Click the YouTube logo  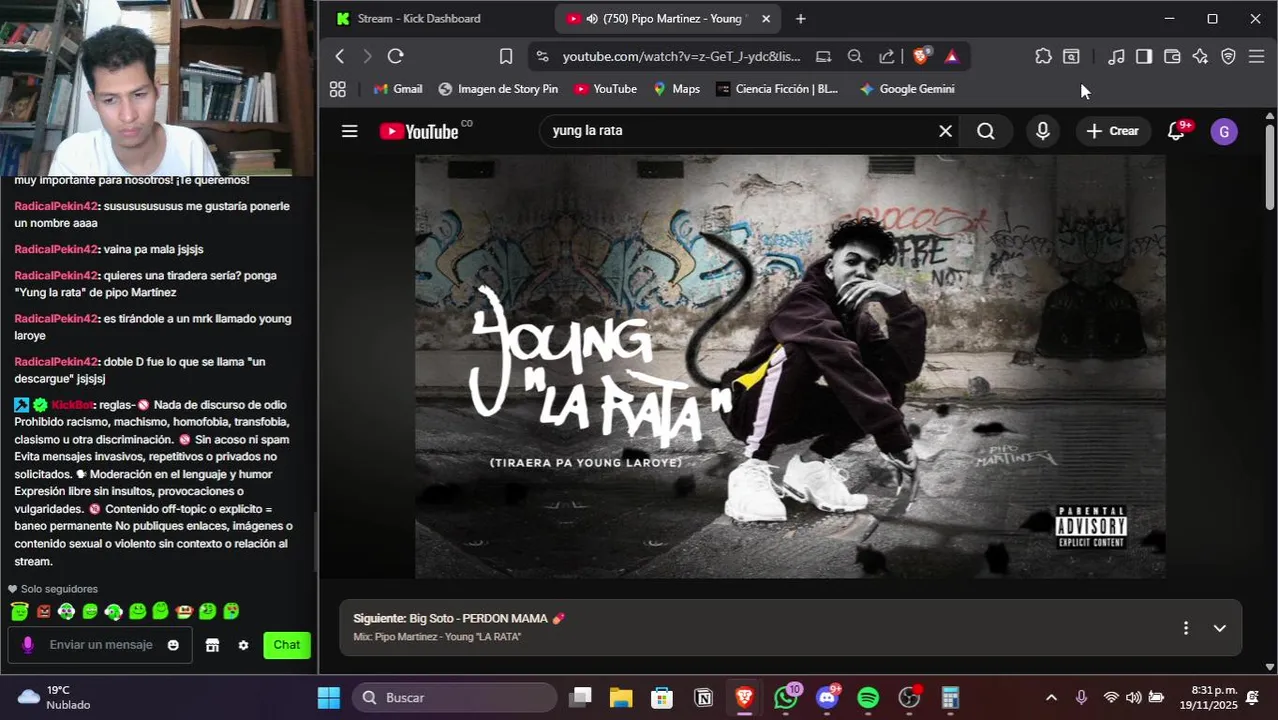point(419,131)
